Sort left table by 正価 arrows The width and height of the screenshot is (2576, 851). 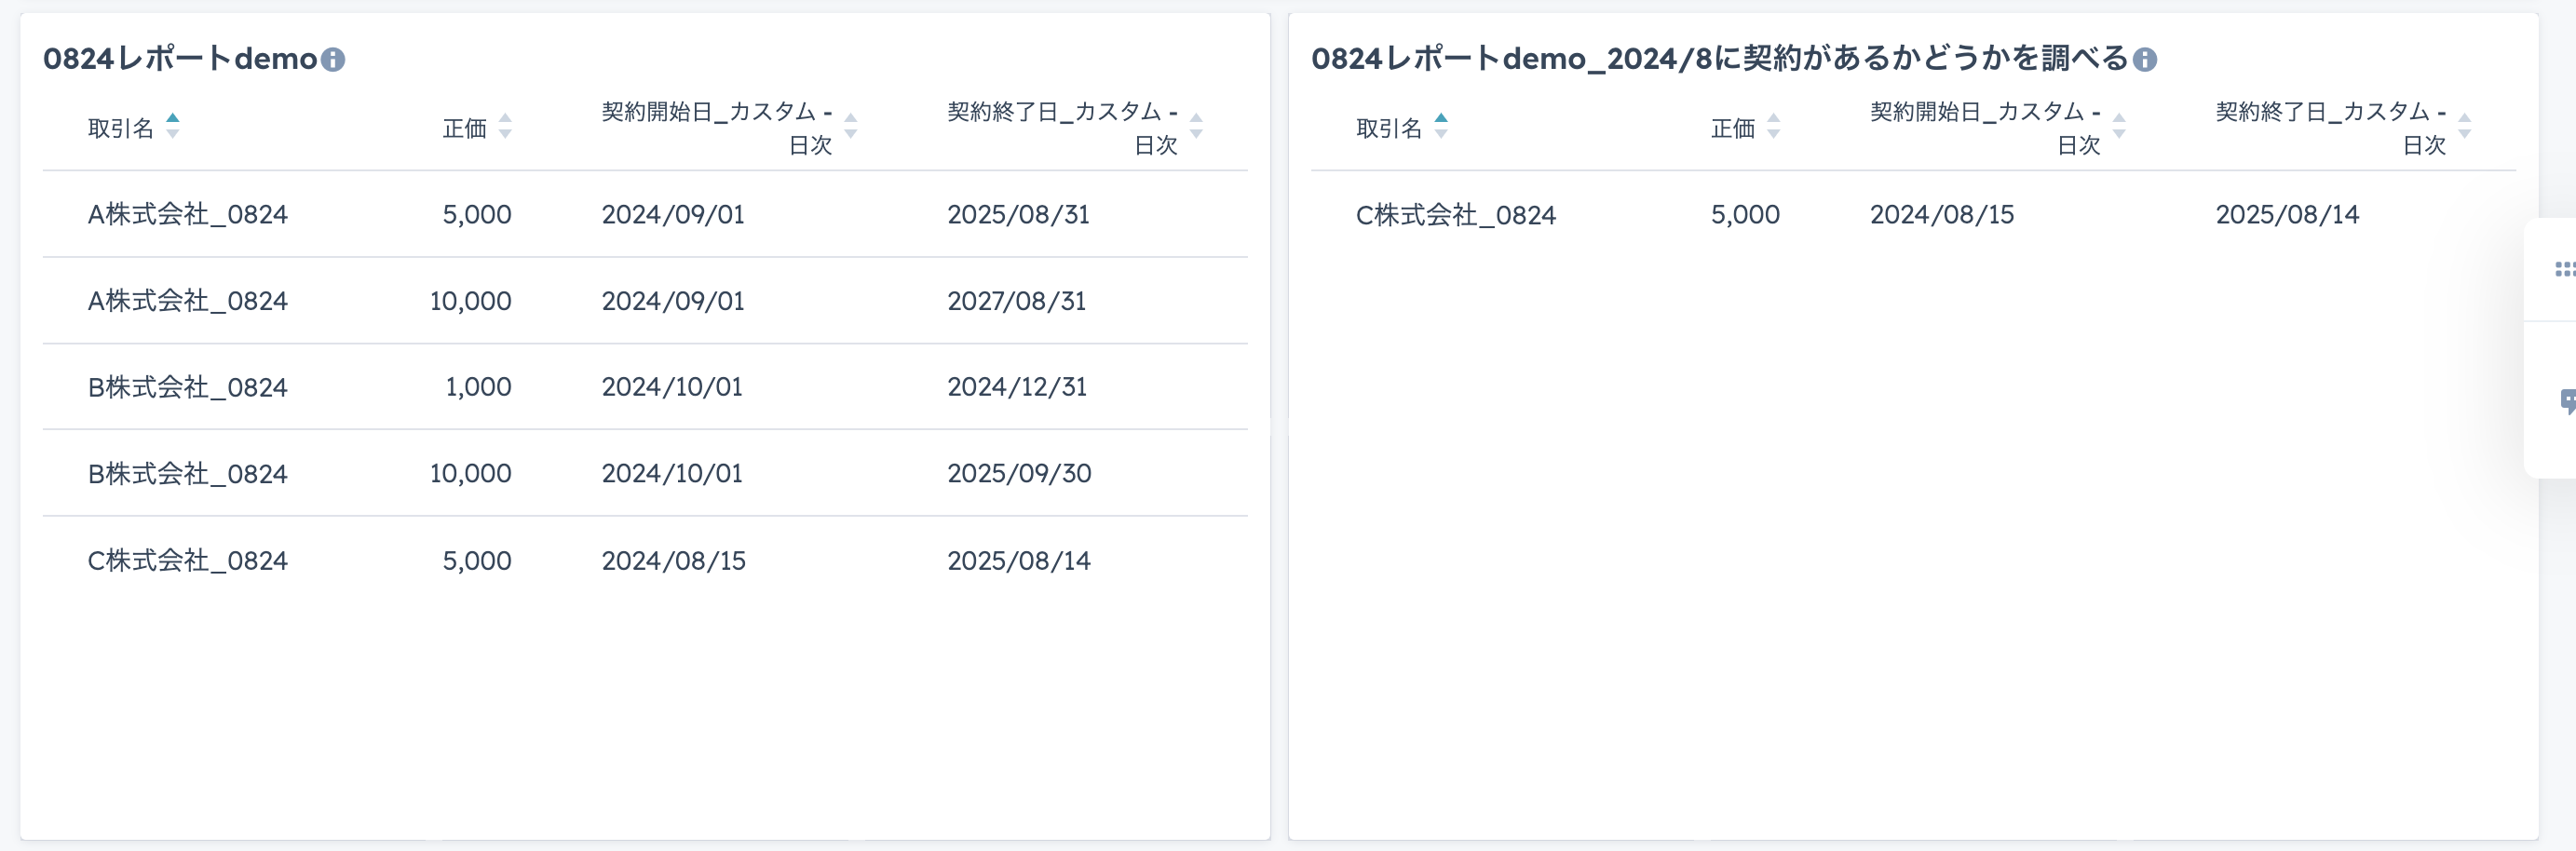505,126
